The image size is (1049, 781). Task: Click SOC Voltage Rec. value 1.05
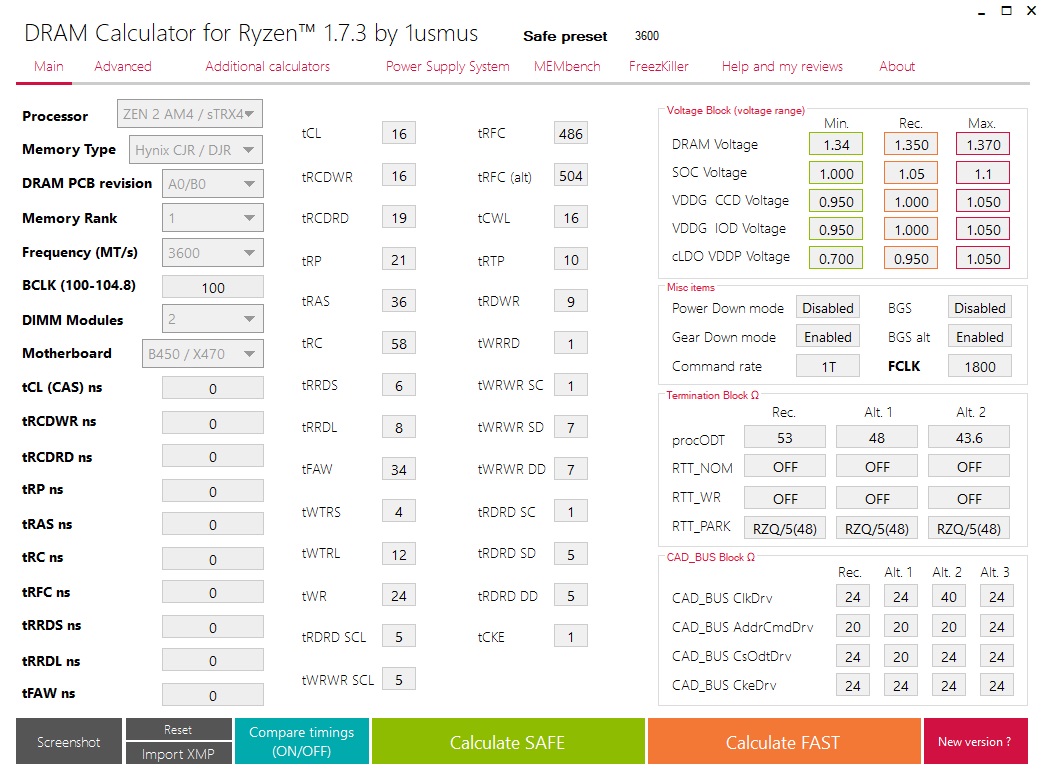tap(911, 173)
